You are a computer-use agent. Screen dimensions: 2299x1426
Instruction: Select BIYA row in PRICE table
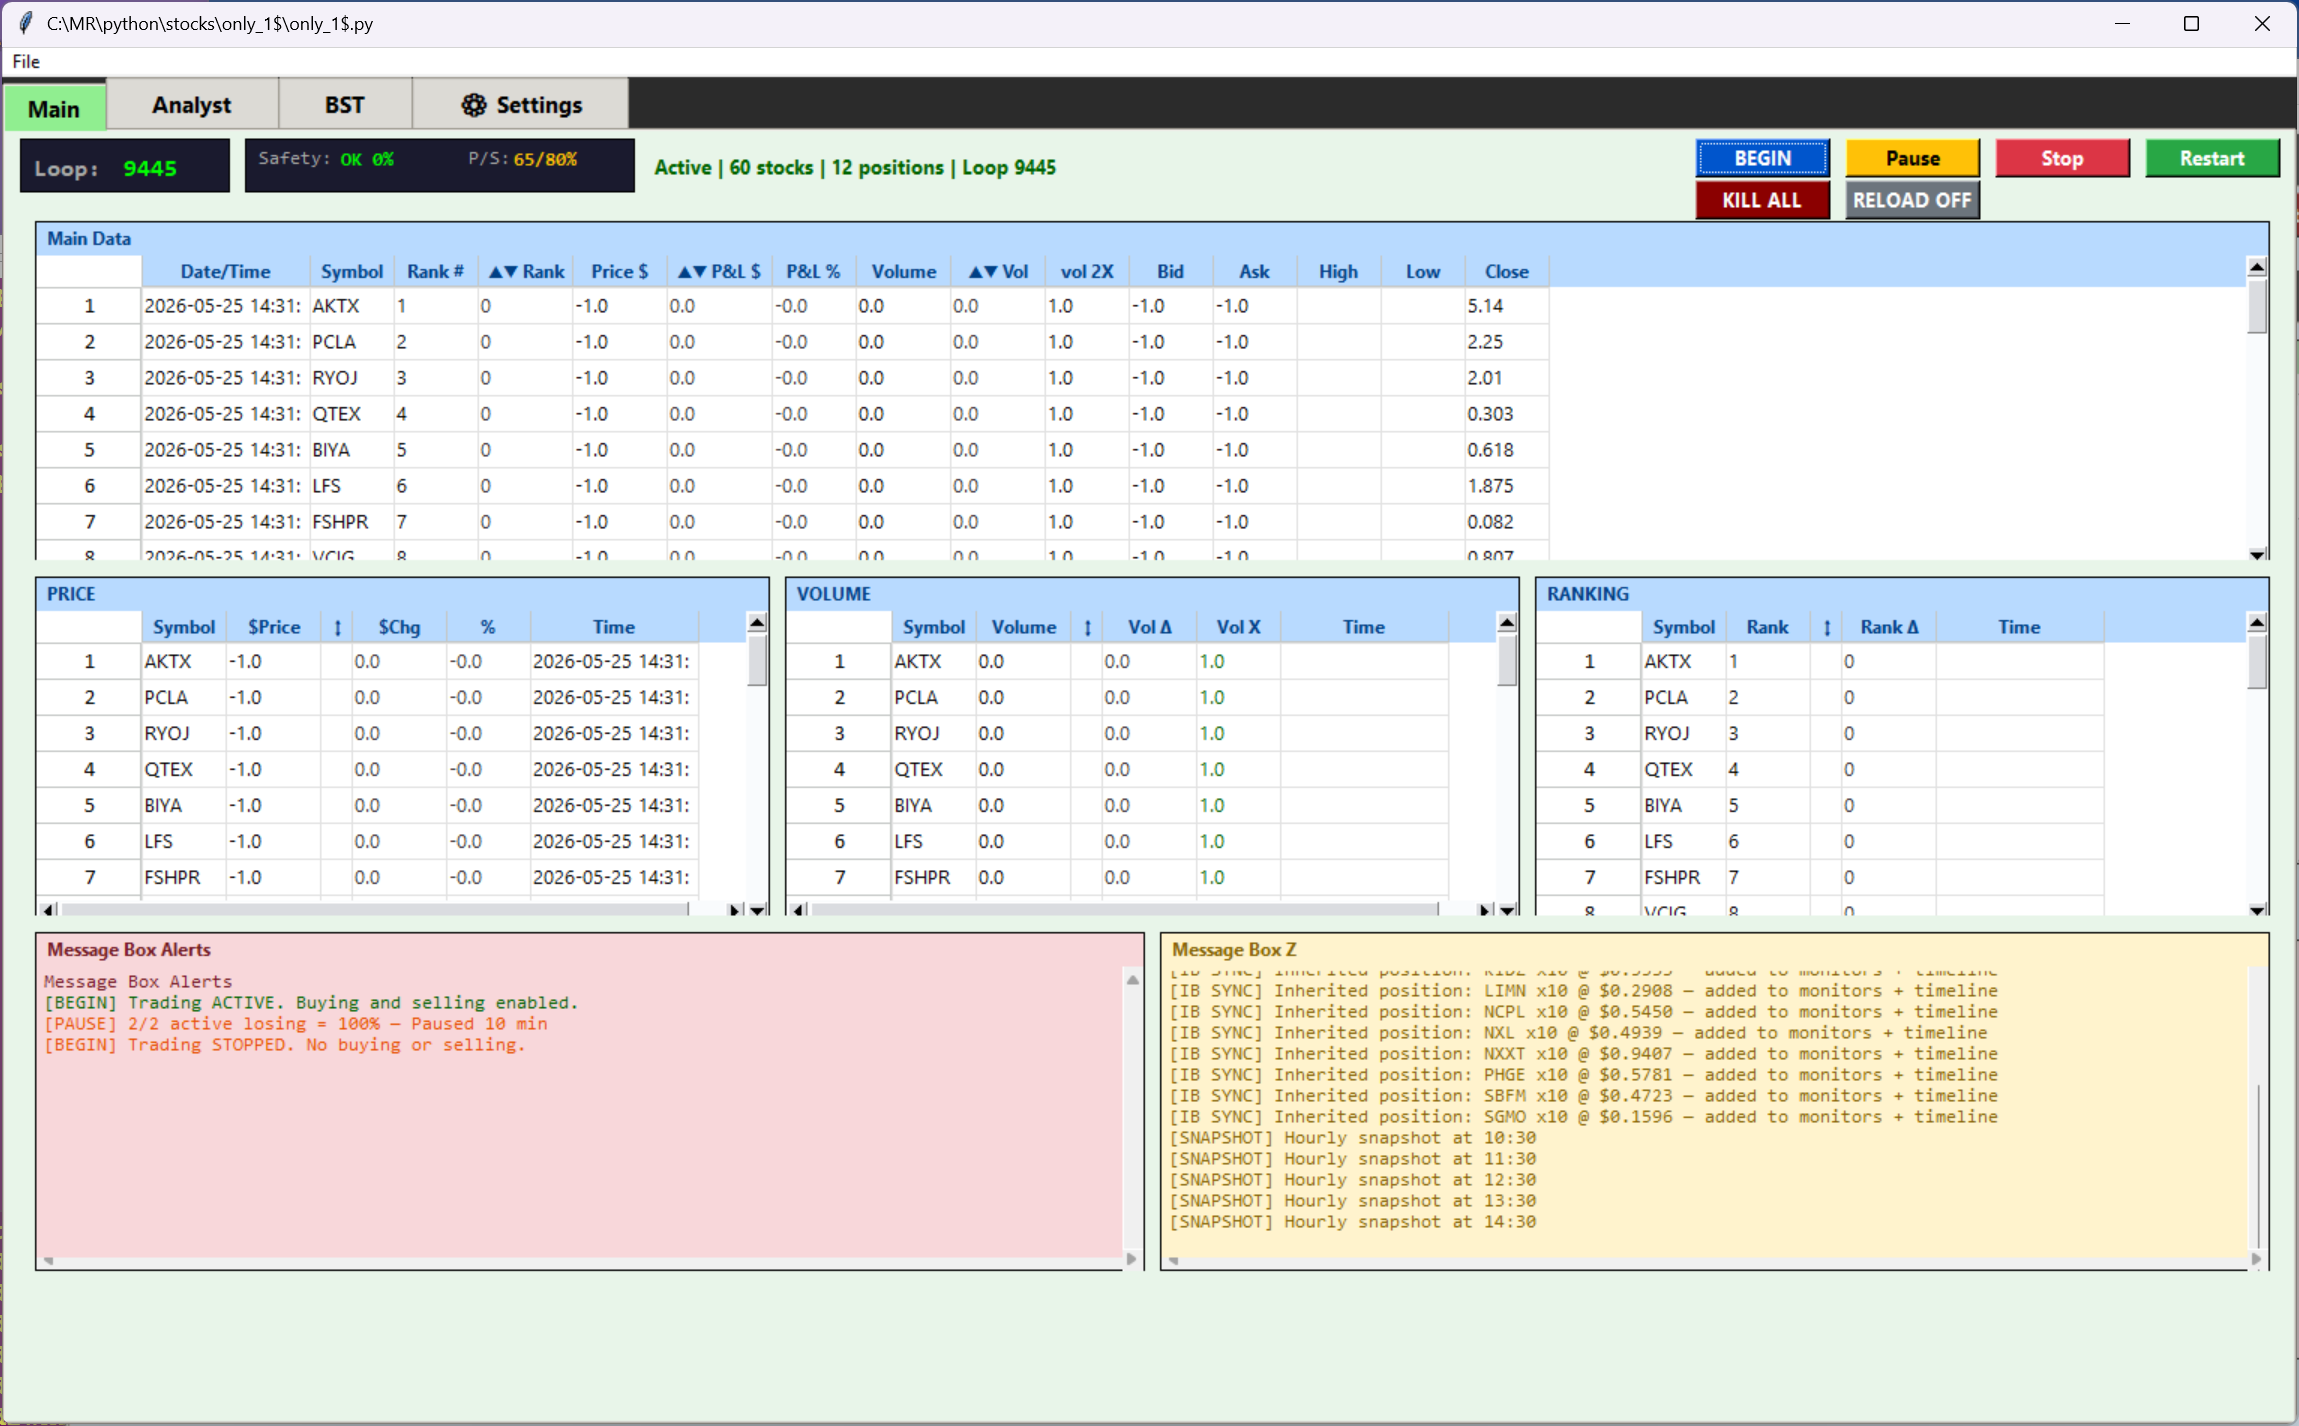tap(368, 805)
